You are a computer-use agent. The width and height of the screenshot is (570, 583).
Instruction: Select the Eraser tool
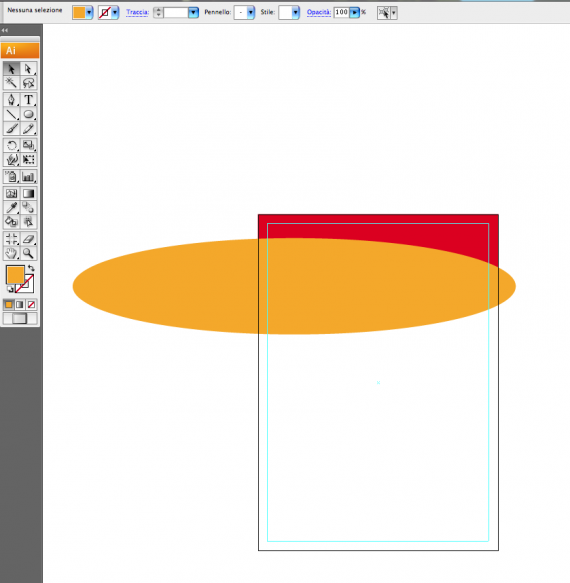28,239
